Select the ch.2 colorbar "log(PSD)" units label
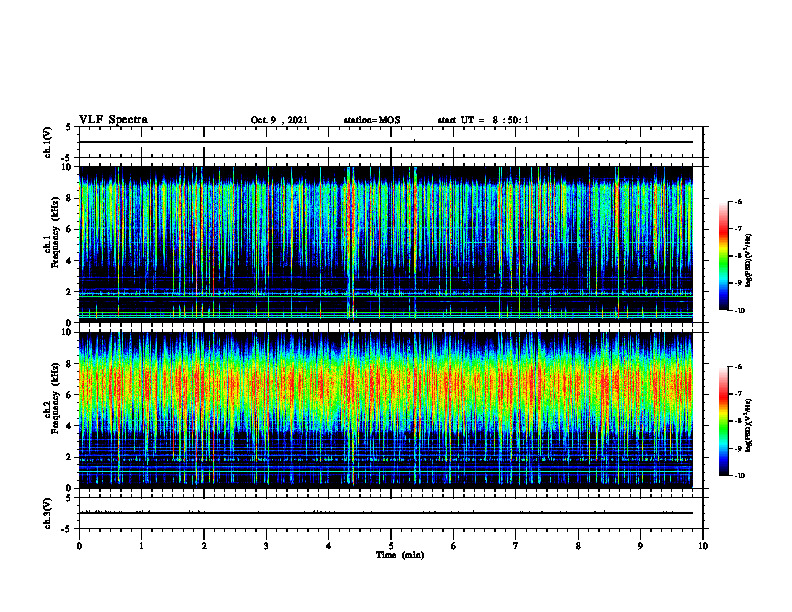Image resolution: width=792 pixels, height=612 pixels. (749, 425)
